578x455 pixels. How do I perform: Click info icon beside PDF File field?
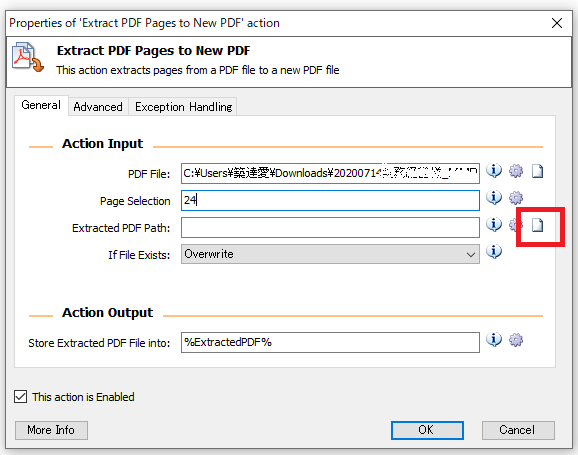click(x=494, y=171)
